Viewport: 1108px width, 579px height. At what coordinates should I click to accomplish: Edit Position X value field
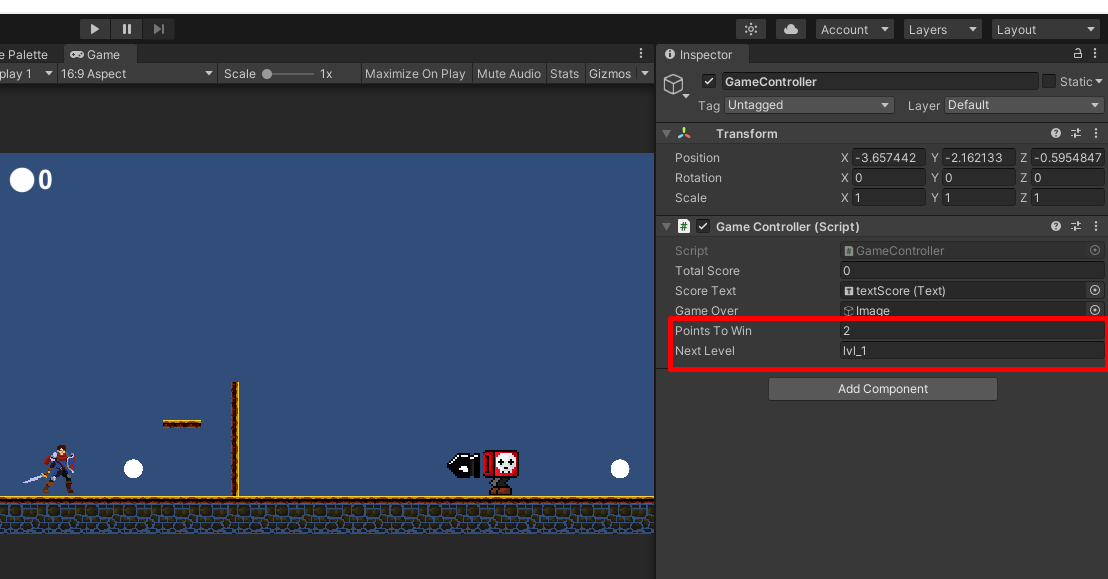point(888,158)
